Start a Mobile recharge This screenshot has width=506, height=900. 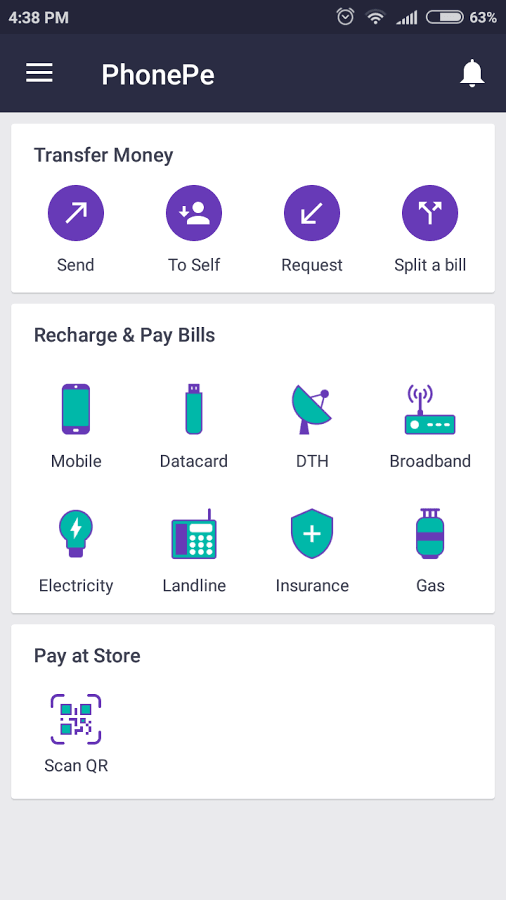click(76, 409)
